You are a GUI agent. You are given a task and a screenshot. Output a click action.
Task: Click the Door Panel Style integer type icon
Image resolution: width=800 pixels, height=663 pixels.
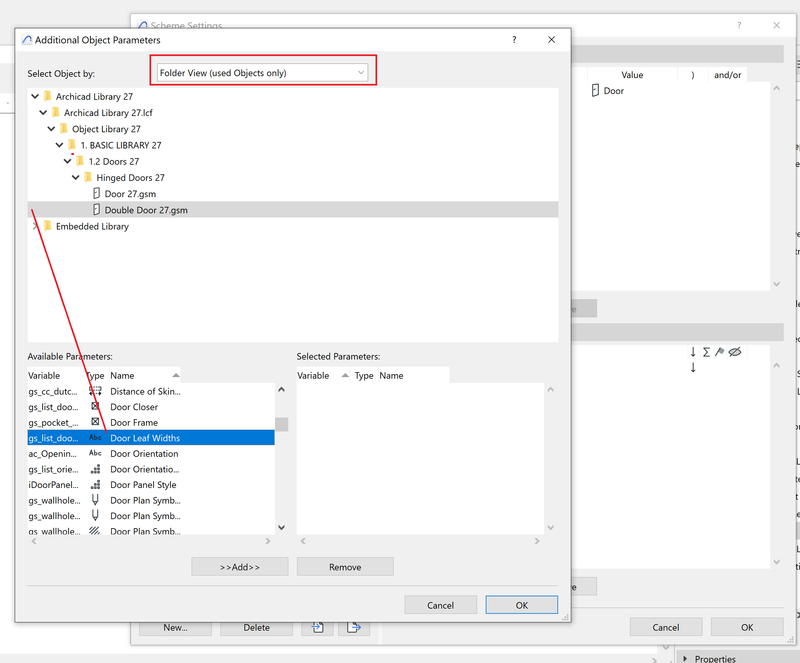pos(95,484)
